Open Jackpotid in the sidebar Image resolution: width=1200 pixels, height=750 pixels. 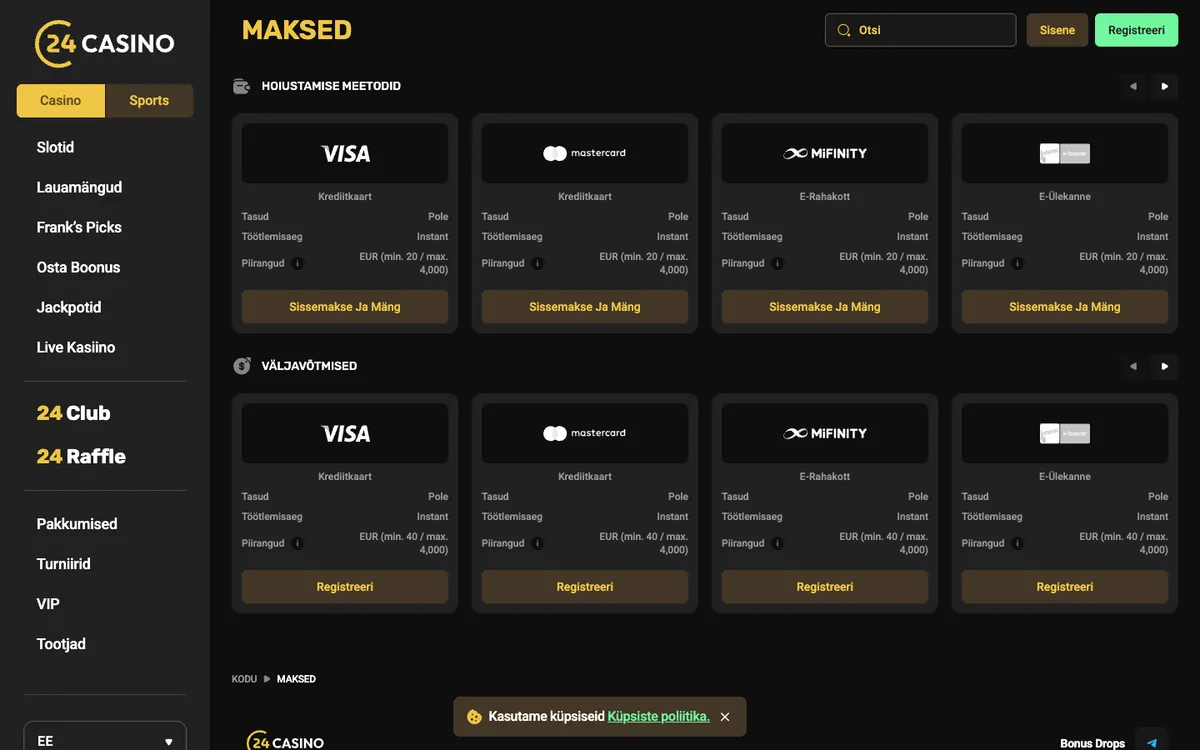point(69,307)
